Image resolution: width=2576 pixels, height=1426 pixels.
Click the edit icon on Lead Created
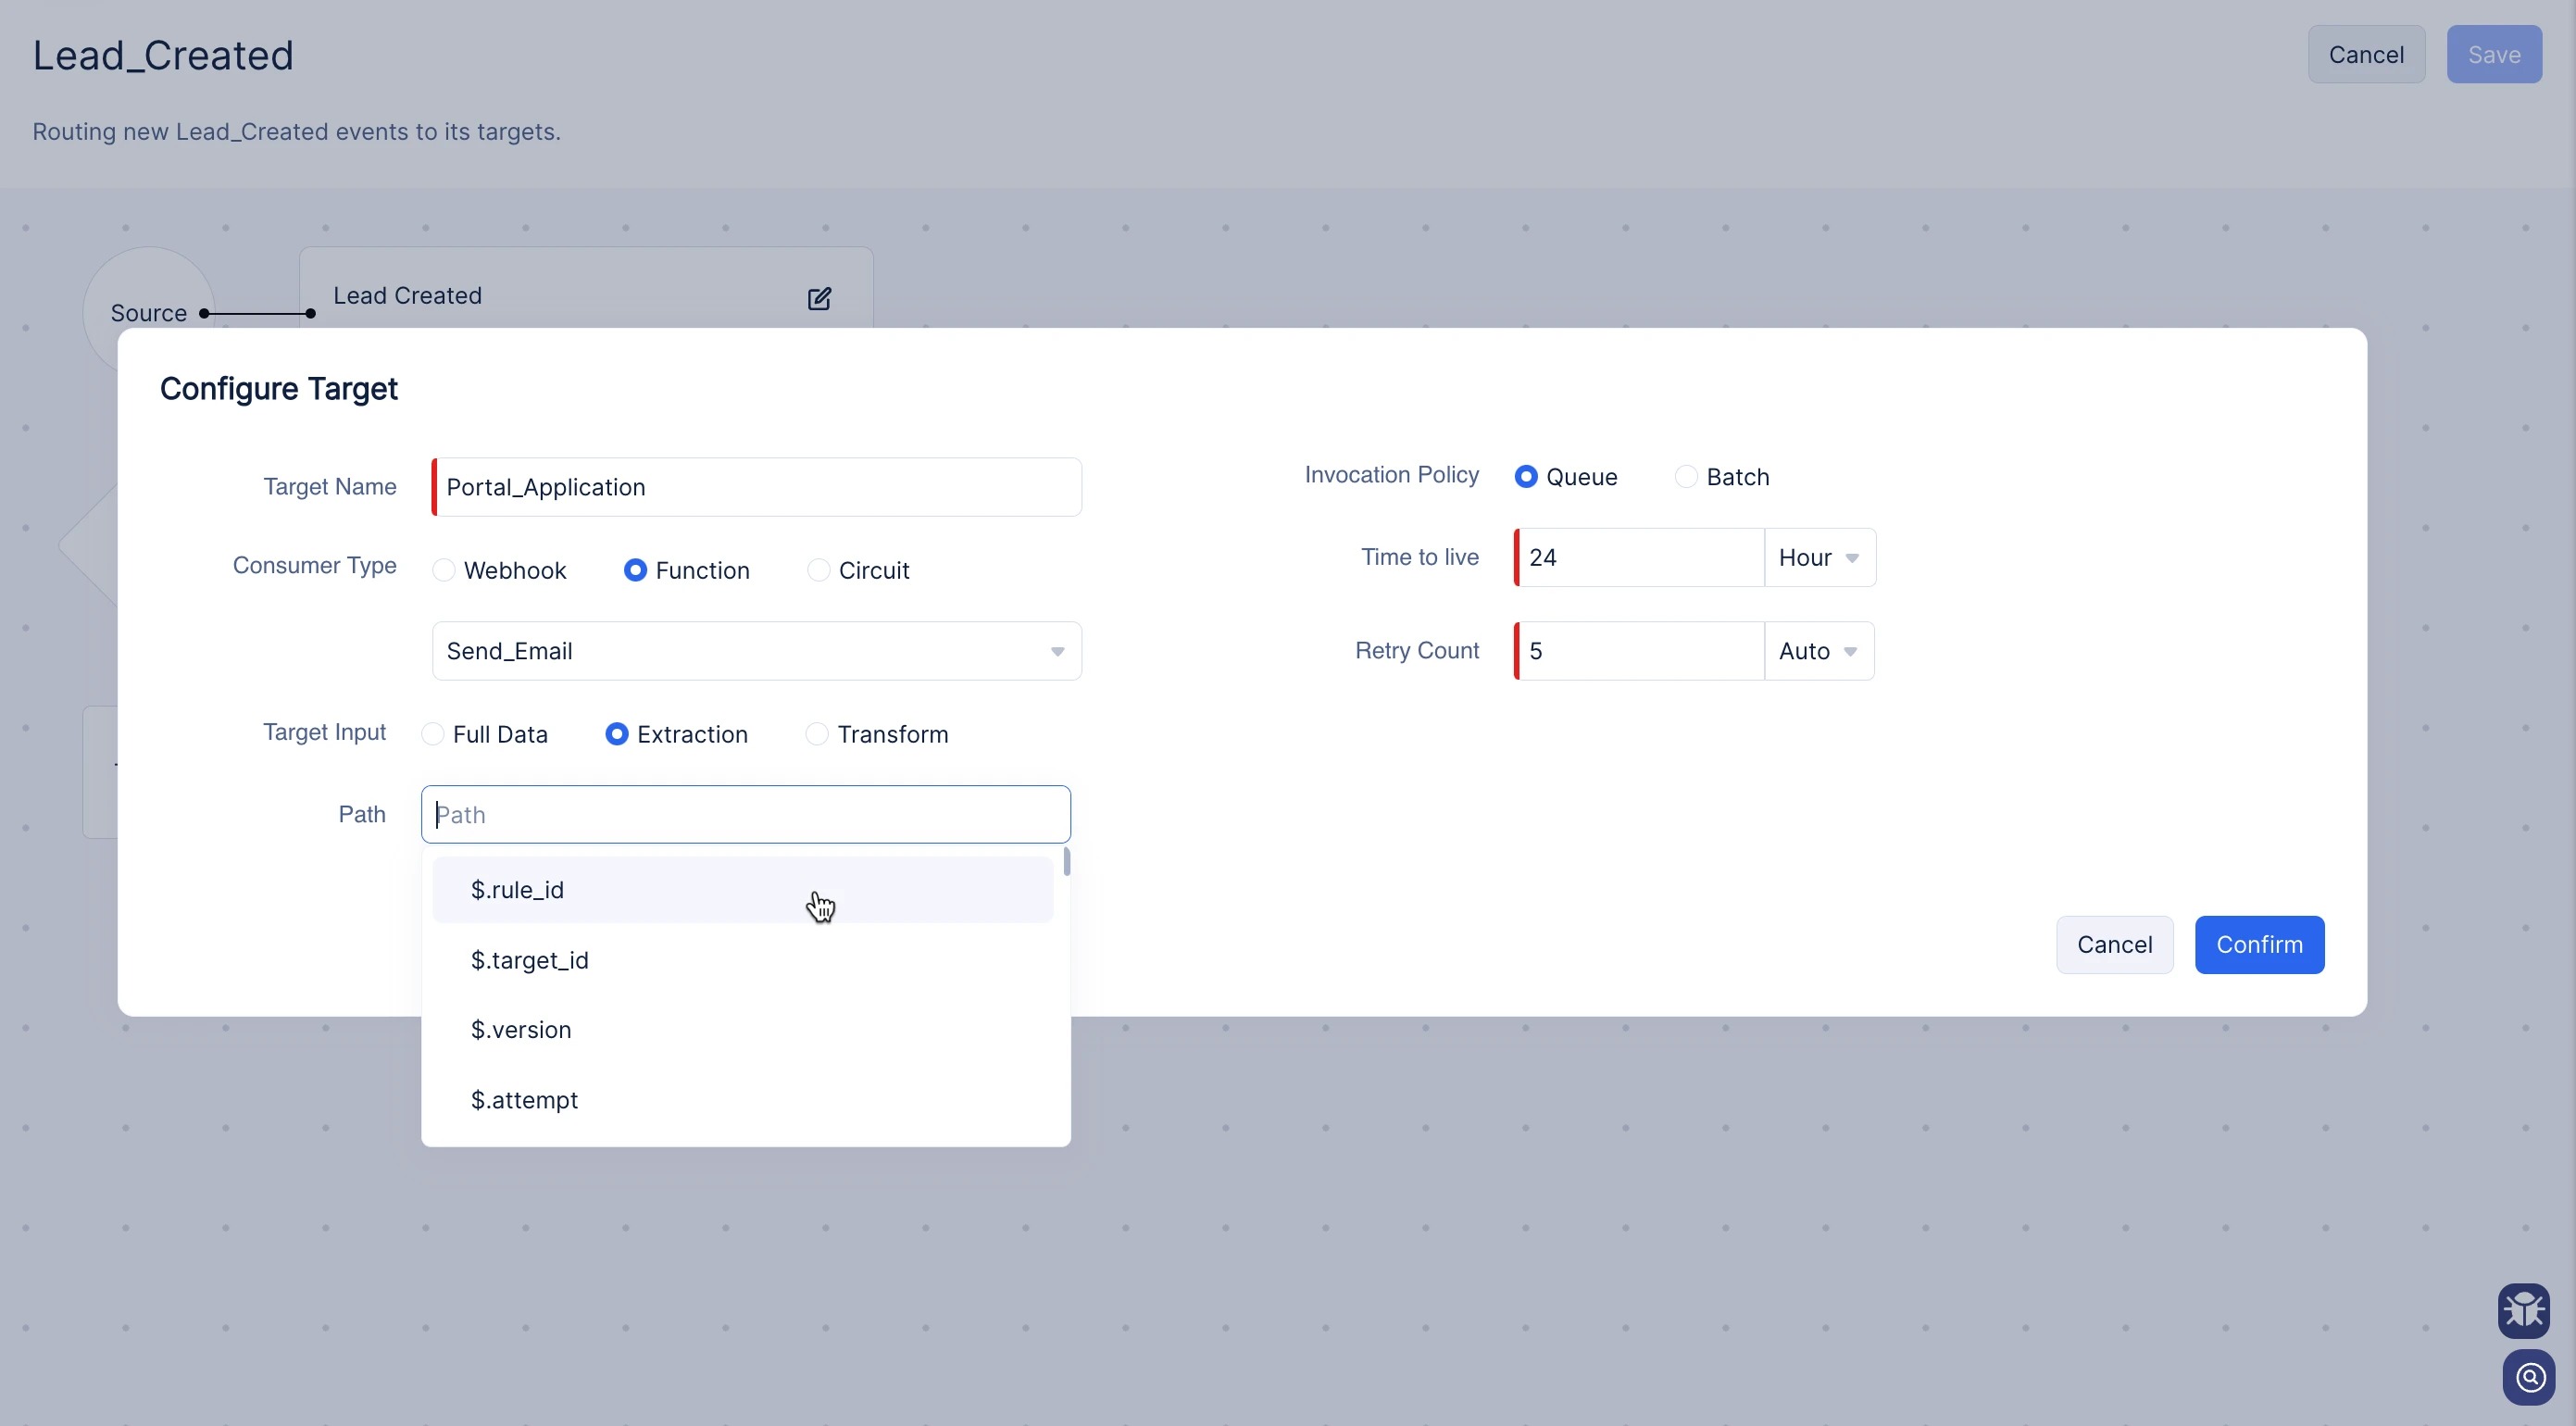click(x=819, y=298)
